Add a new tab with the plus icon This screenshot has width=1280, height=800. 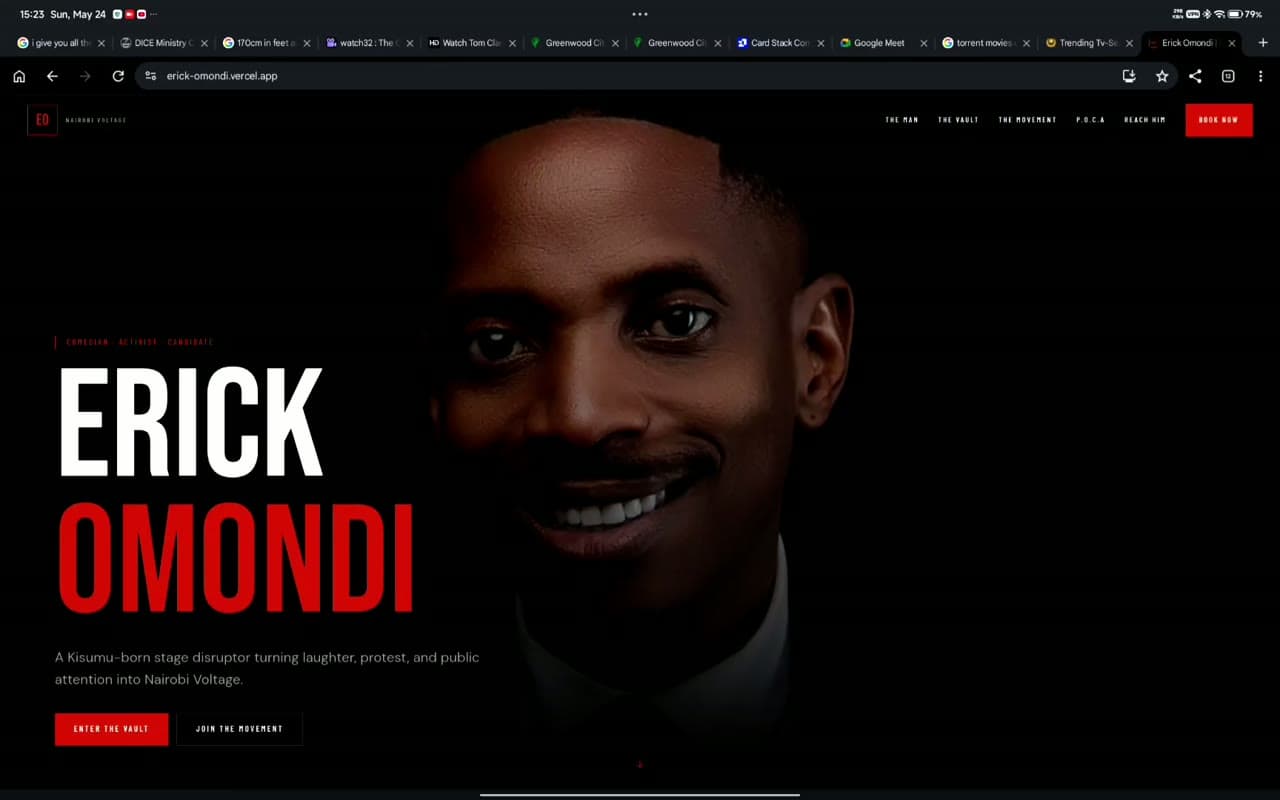[x=1263, y=43]
